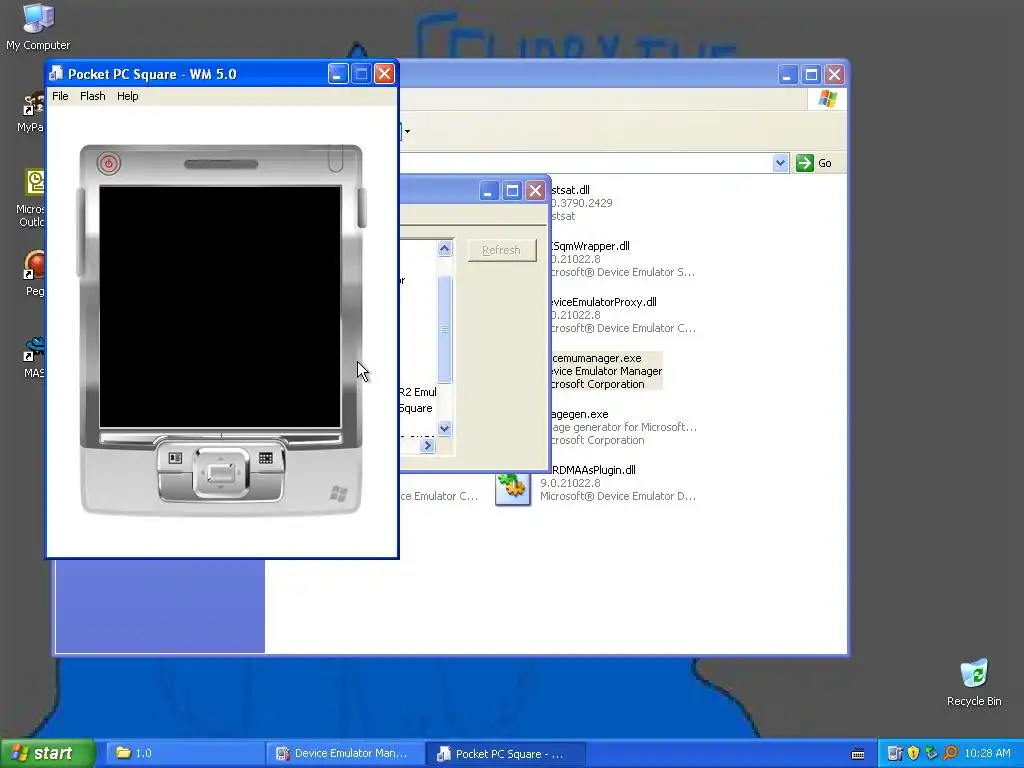Click the RDMAAsPlugin.dll file icon

[513, 488]
